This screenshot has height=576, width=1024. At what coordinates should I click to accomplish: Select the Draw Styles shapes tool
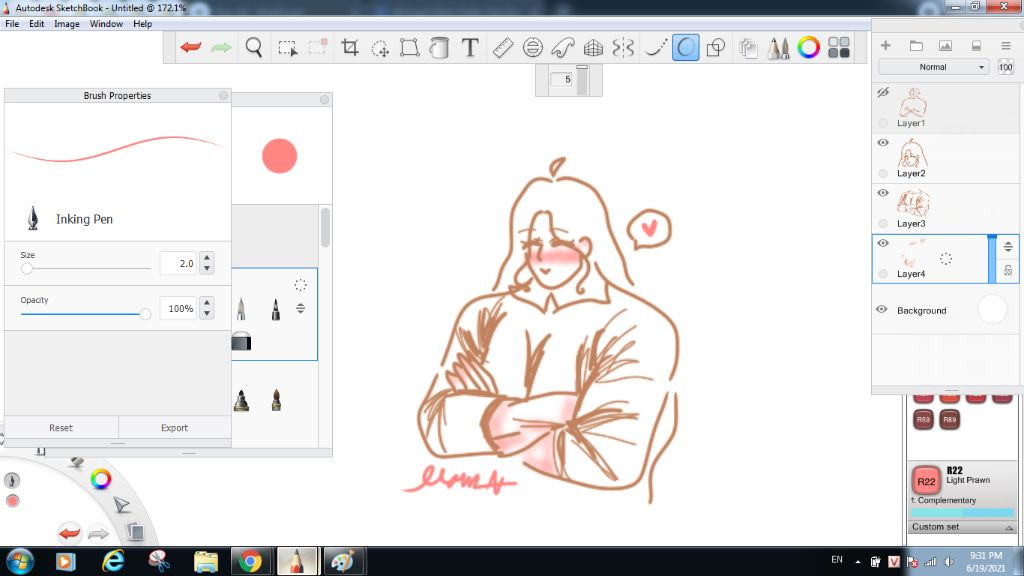tap(716, 47)
